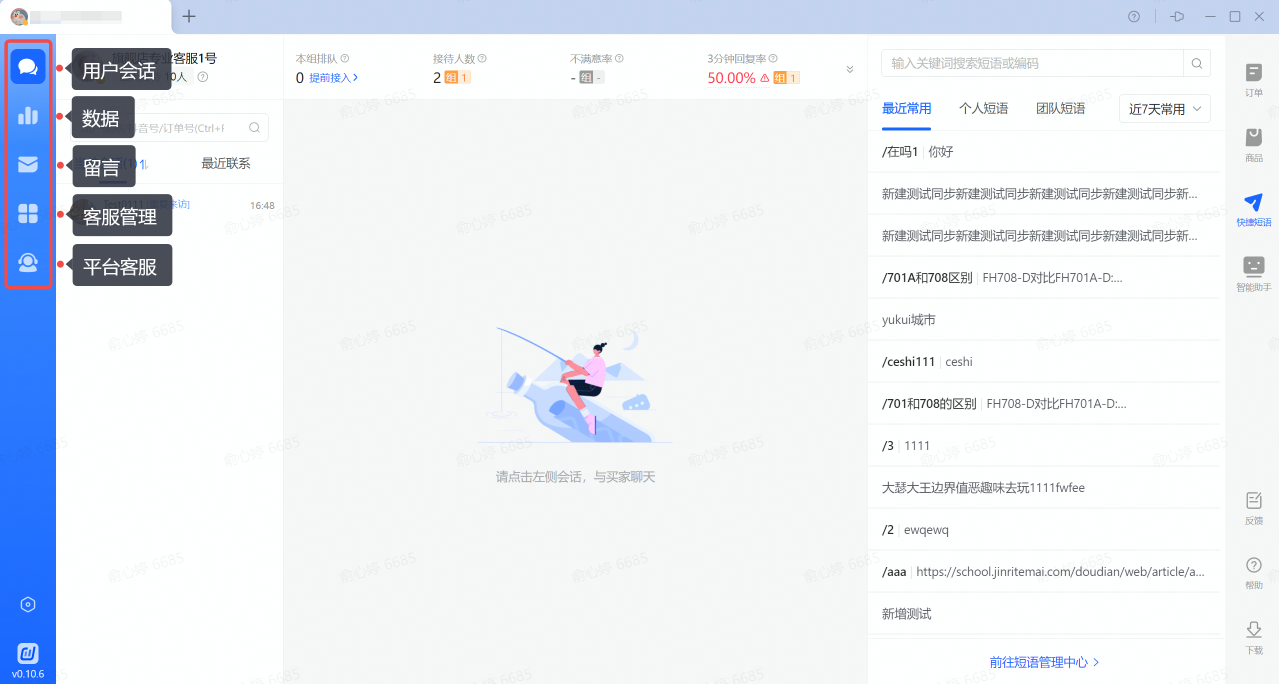Open the 订单 panel icon
Screen dimensions: 1279x684
pyautogui.click(x=1253, y=80)
